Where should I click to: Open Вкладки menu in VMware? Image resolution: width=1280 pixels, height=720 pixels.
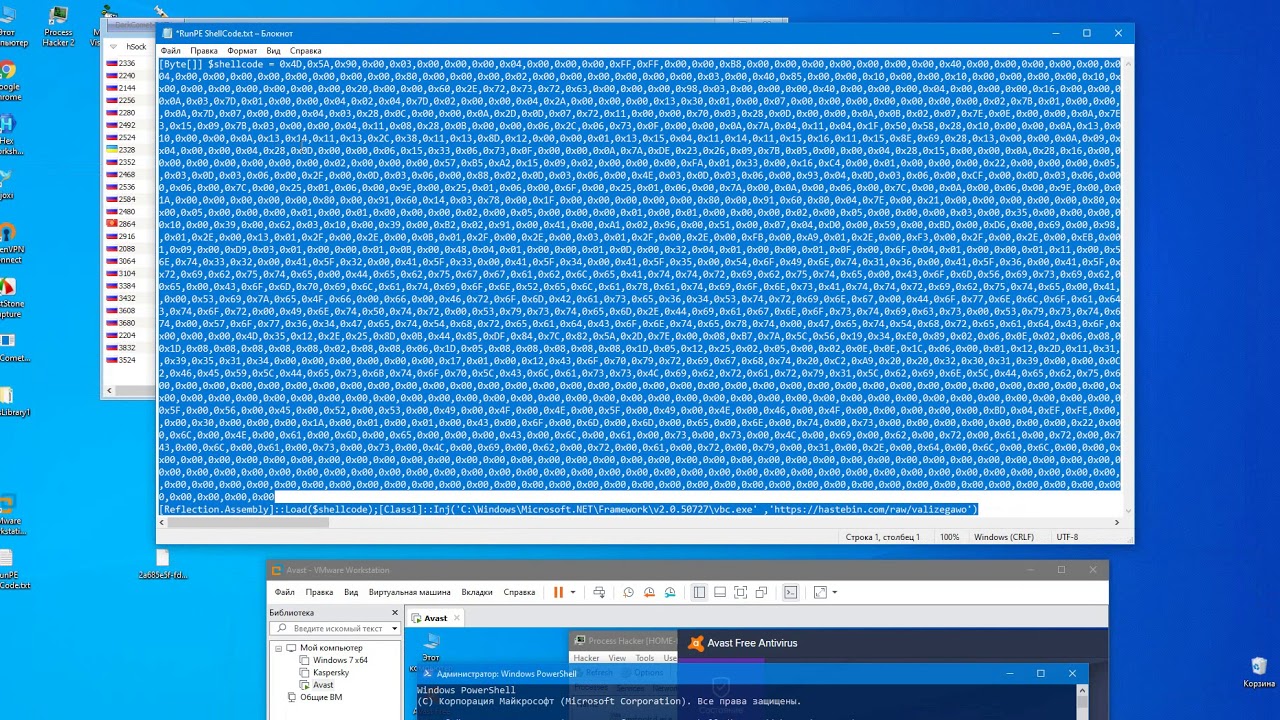tap(476, 592)
